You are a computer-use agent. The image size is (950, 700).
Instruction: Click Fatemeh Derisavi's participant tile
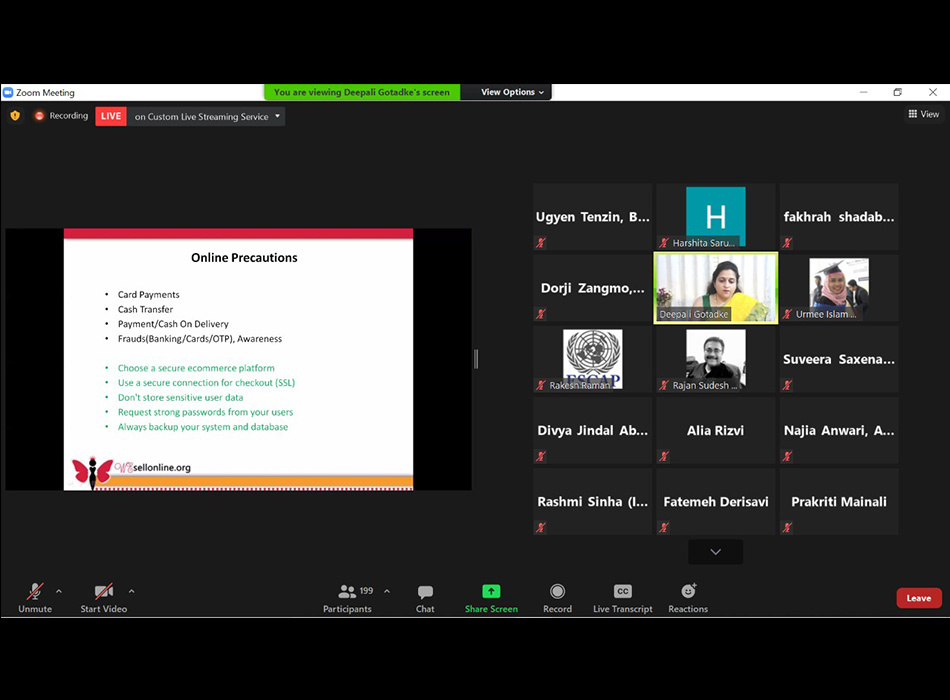tap(716, 502)
